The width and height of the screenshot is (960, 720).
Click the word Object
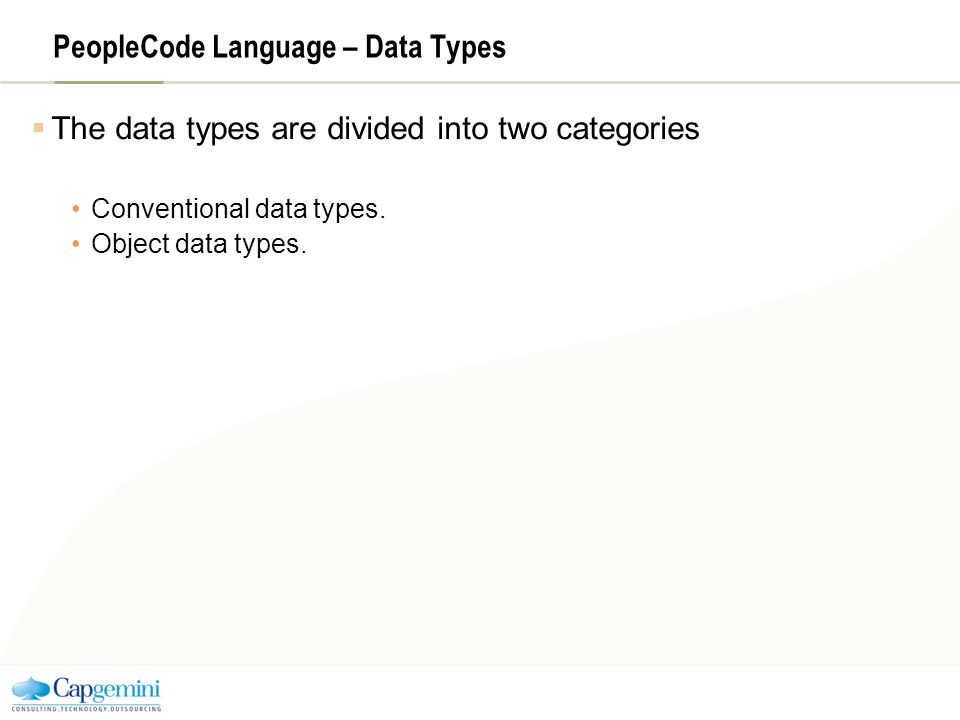pyautogui.click(x=130, y=244)
